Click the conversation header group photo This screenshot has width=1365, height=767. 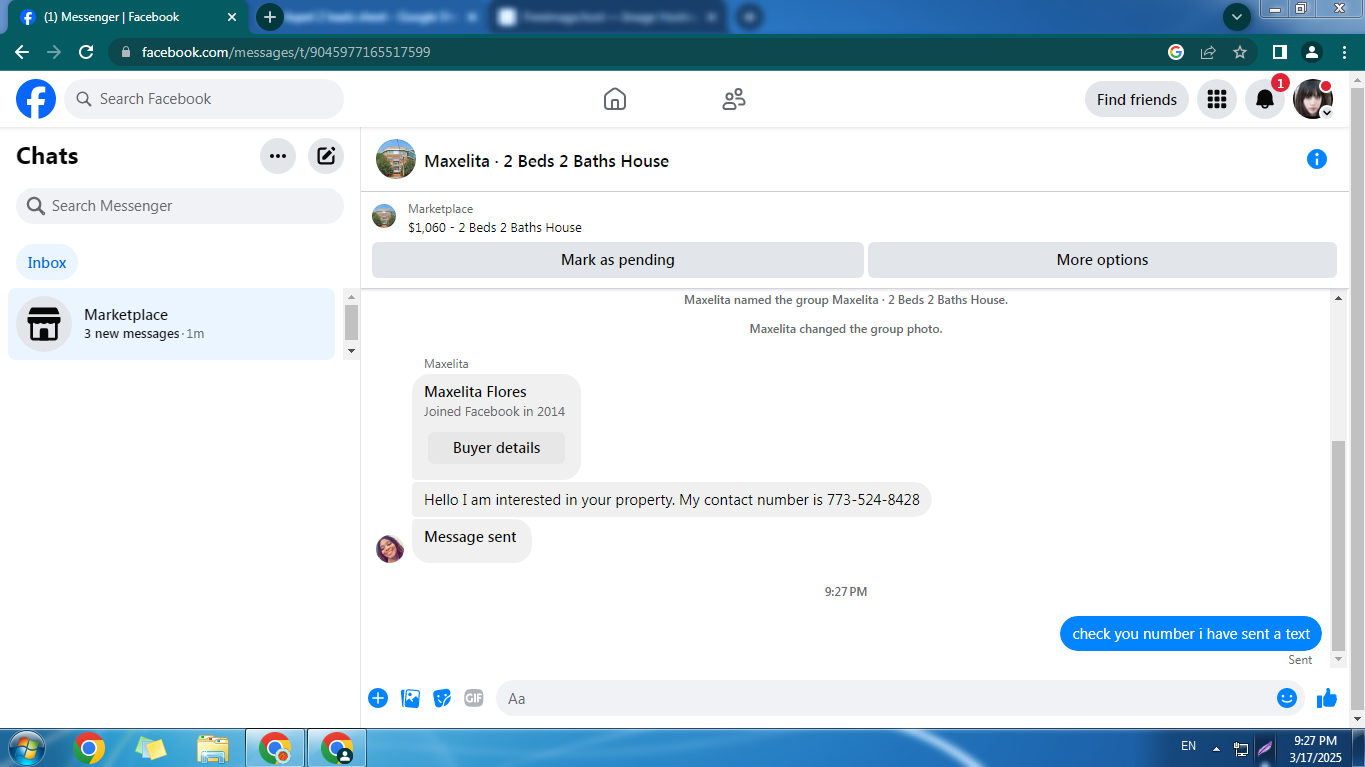tap(396, 159)
